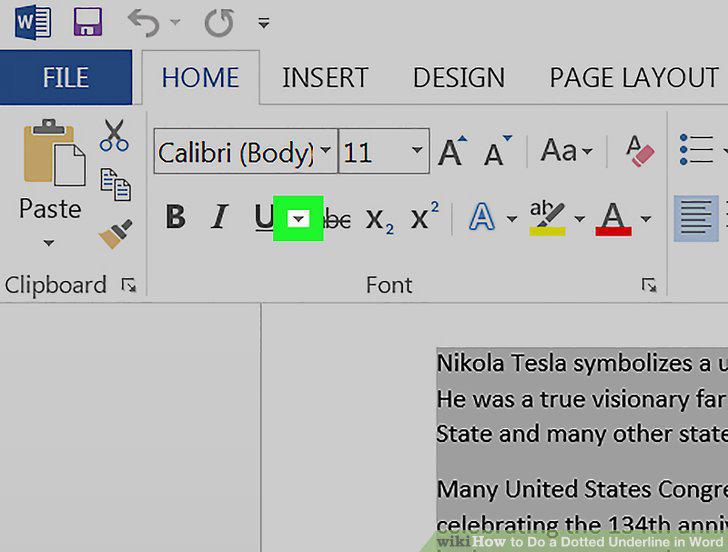Save the document with floppy icon
Viewport: 728px width, 552px height.
88,22
